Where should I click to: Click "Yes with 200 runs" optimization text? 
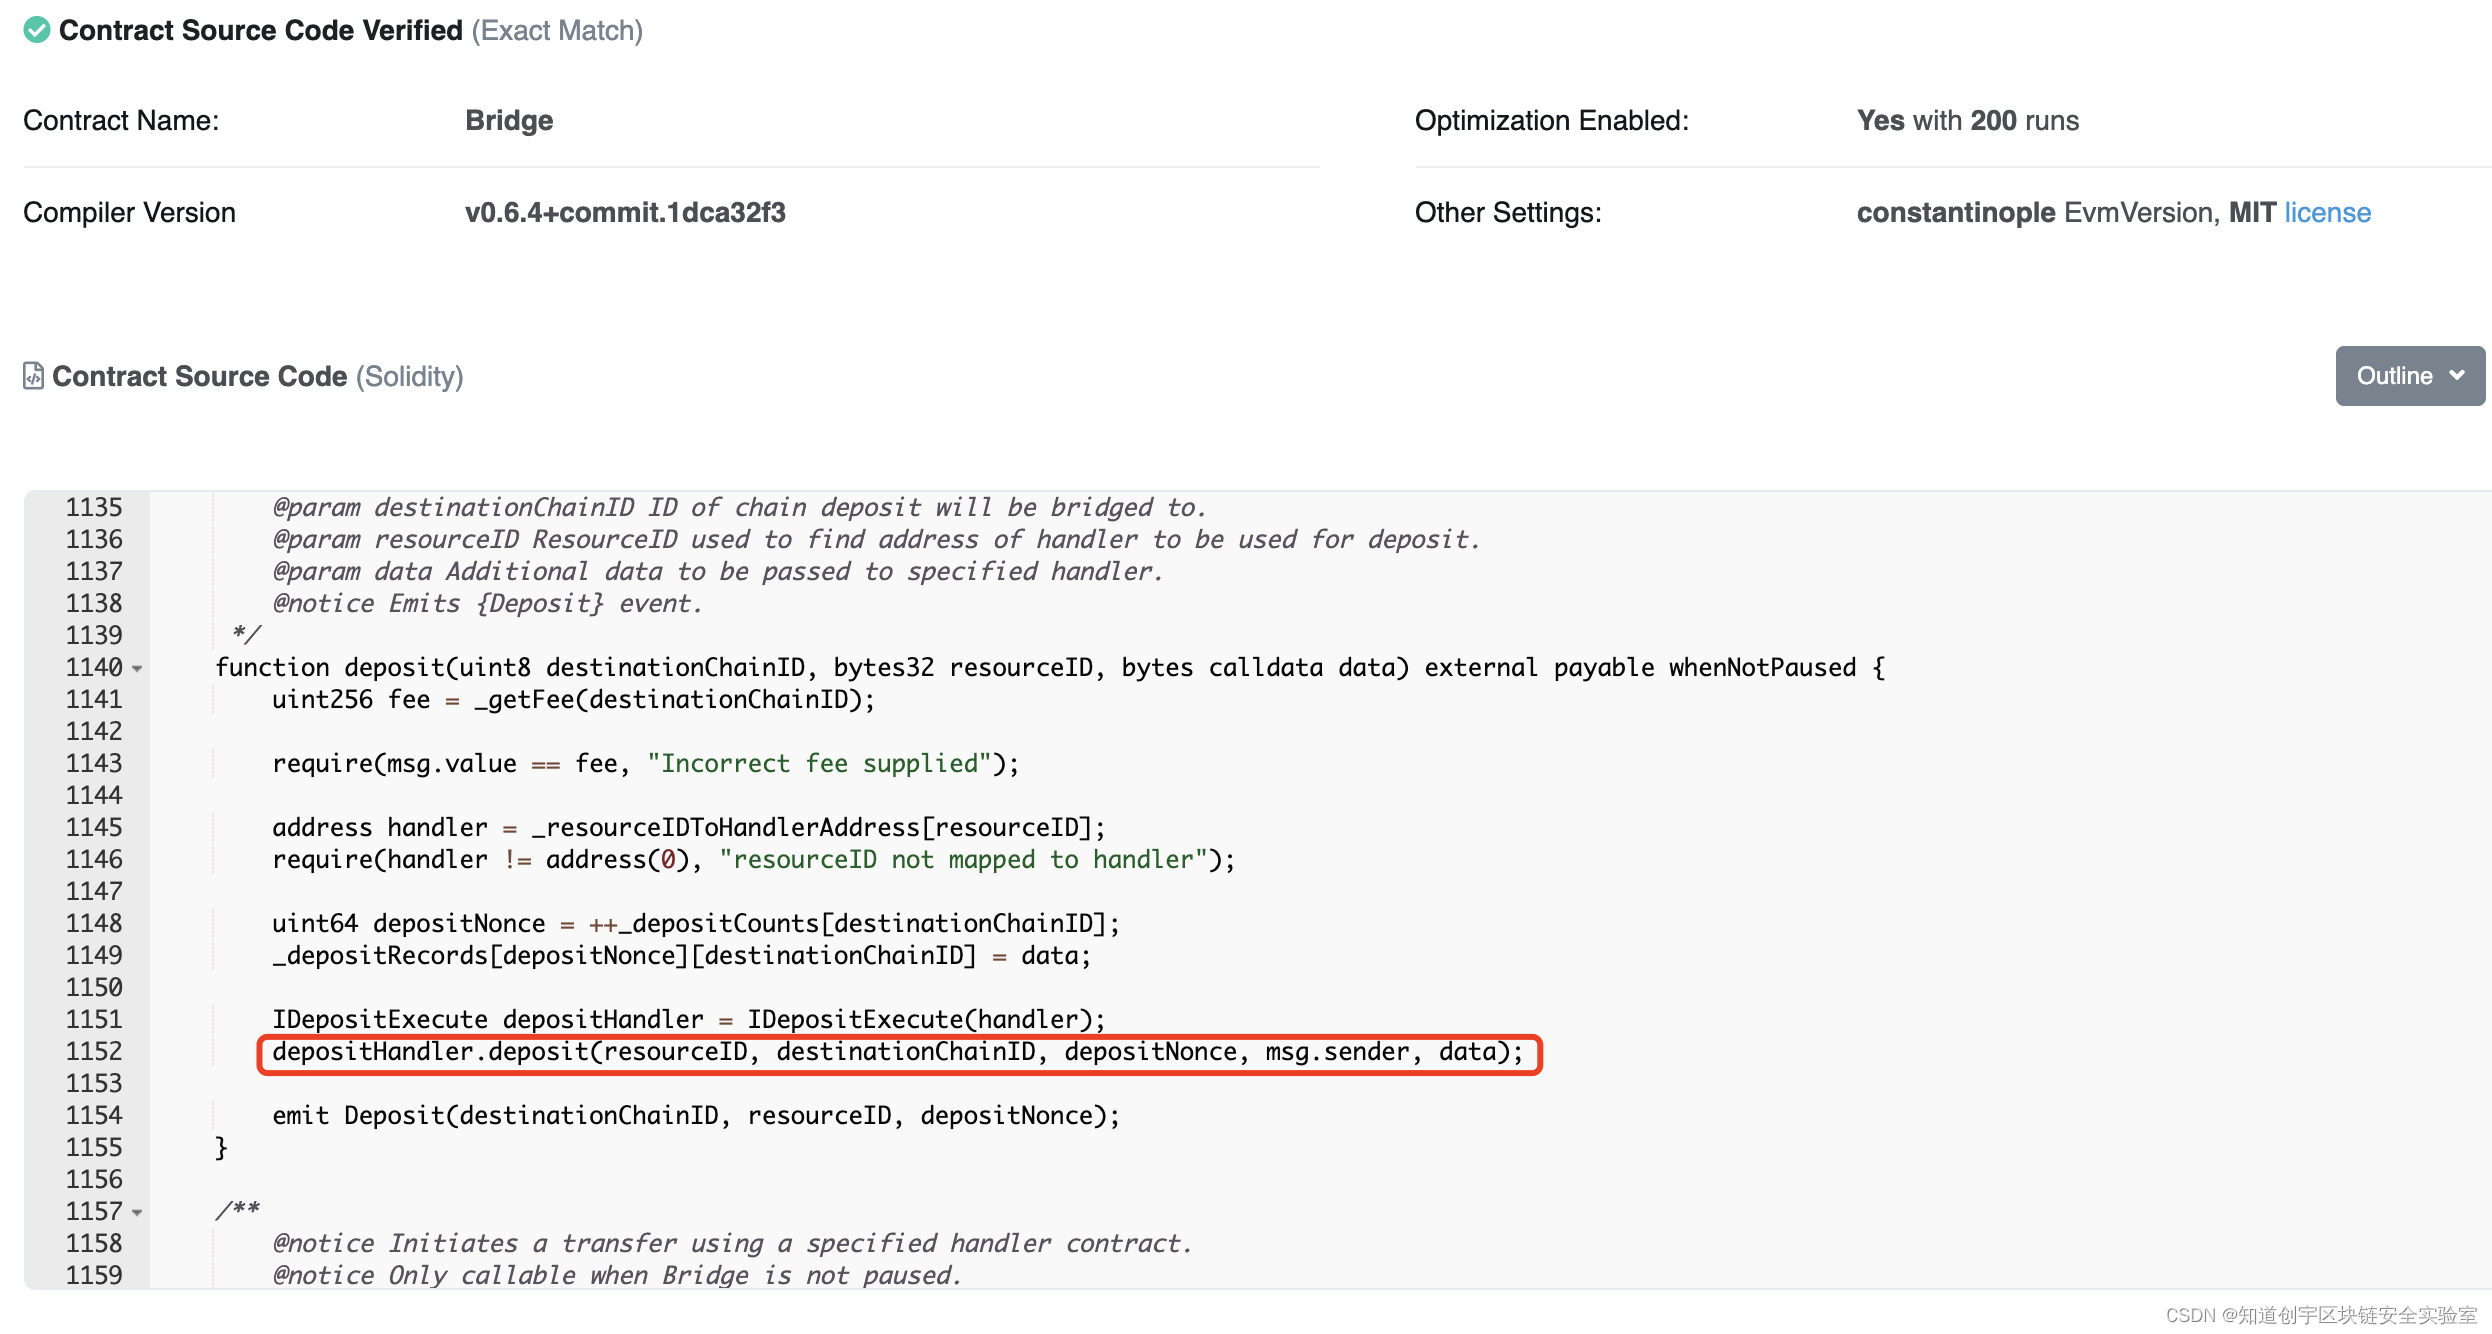(1967, 120)
